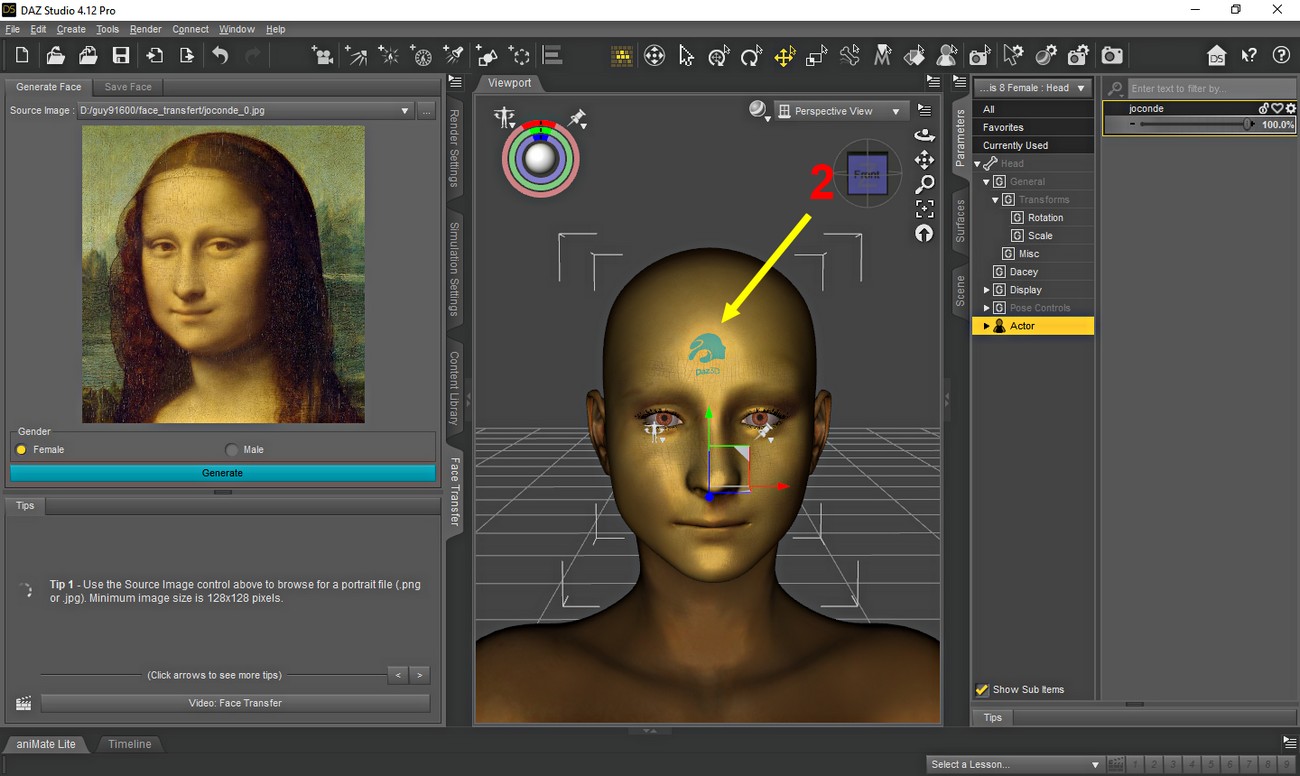Select the Scale tool

click(x=817, y=55)
